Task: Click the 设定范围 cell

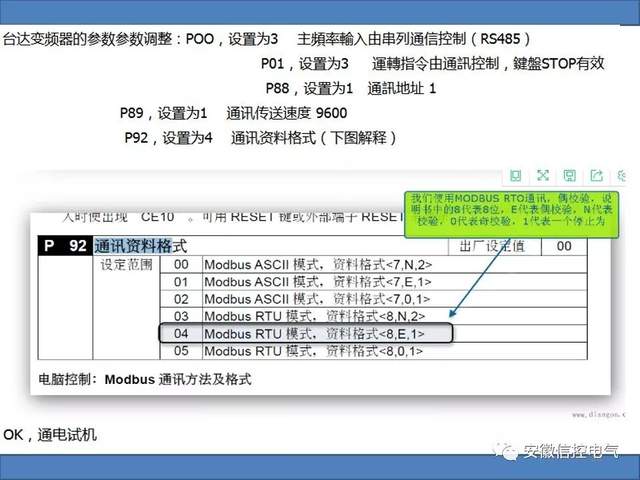Action: [126, 265]
